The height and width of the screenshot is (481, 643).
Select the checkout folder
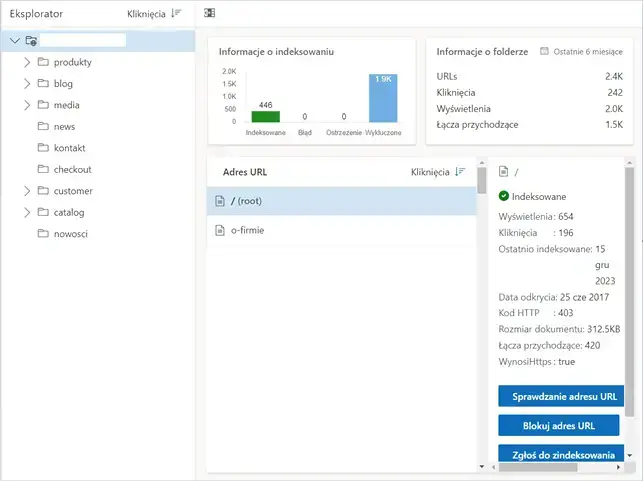point(72,170)
